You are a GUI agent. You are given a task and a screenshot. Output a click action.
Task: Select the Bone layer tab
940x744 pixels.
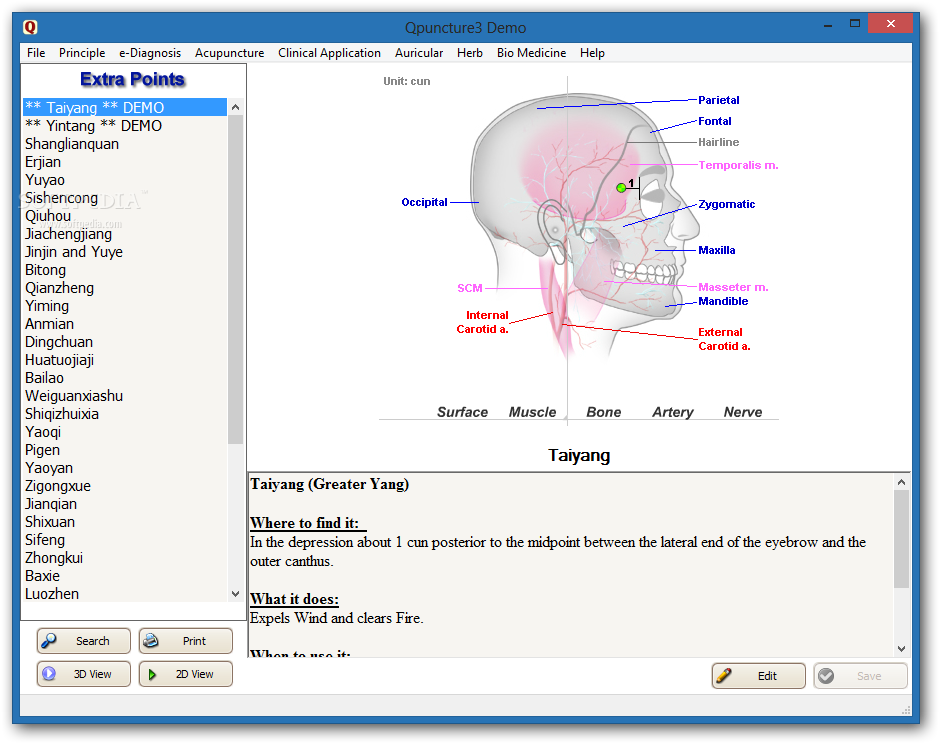click(604, 412)
